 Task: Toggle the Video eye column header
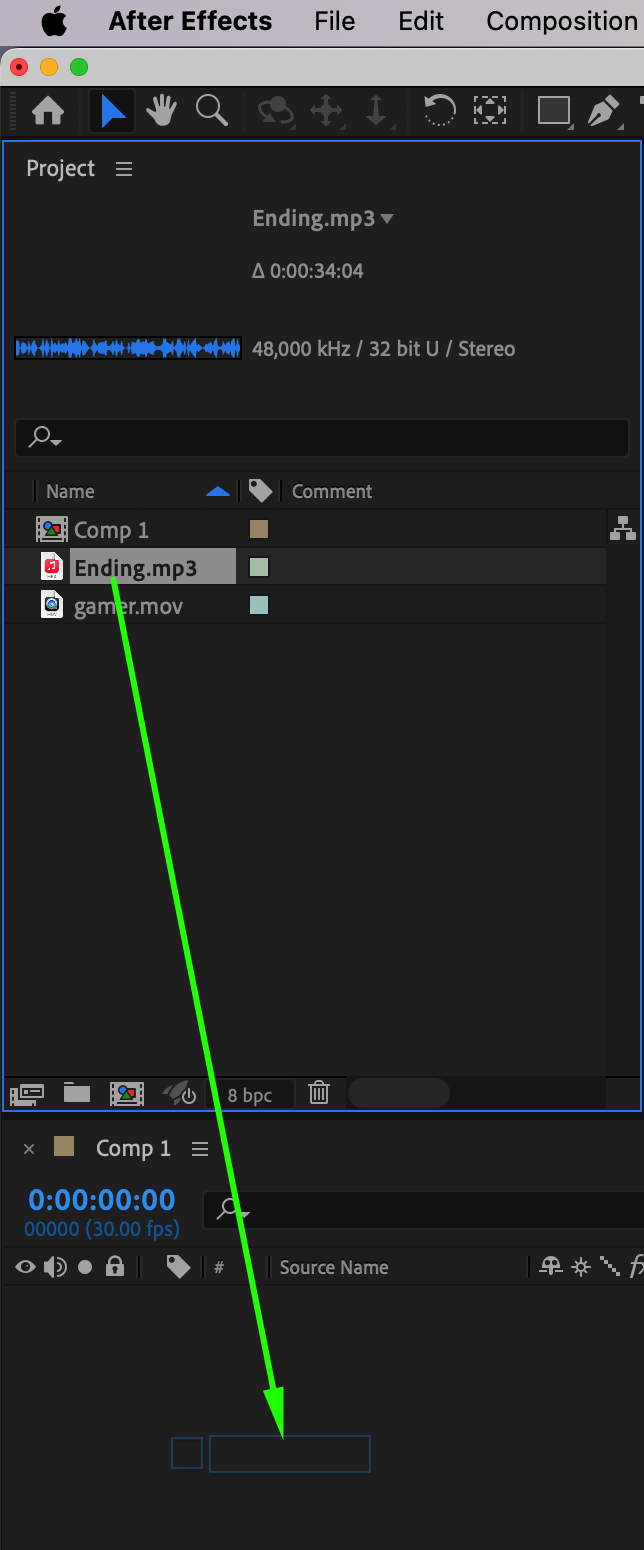26,1267
